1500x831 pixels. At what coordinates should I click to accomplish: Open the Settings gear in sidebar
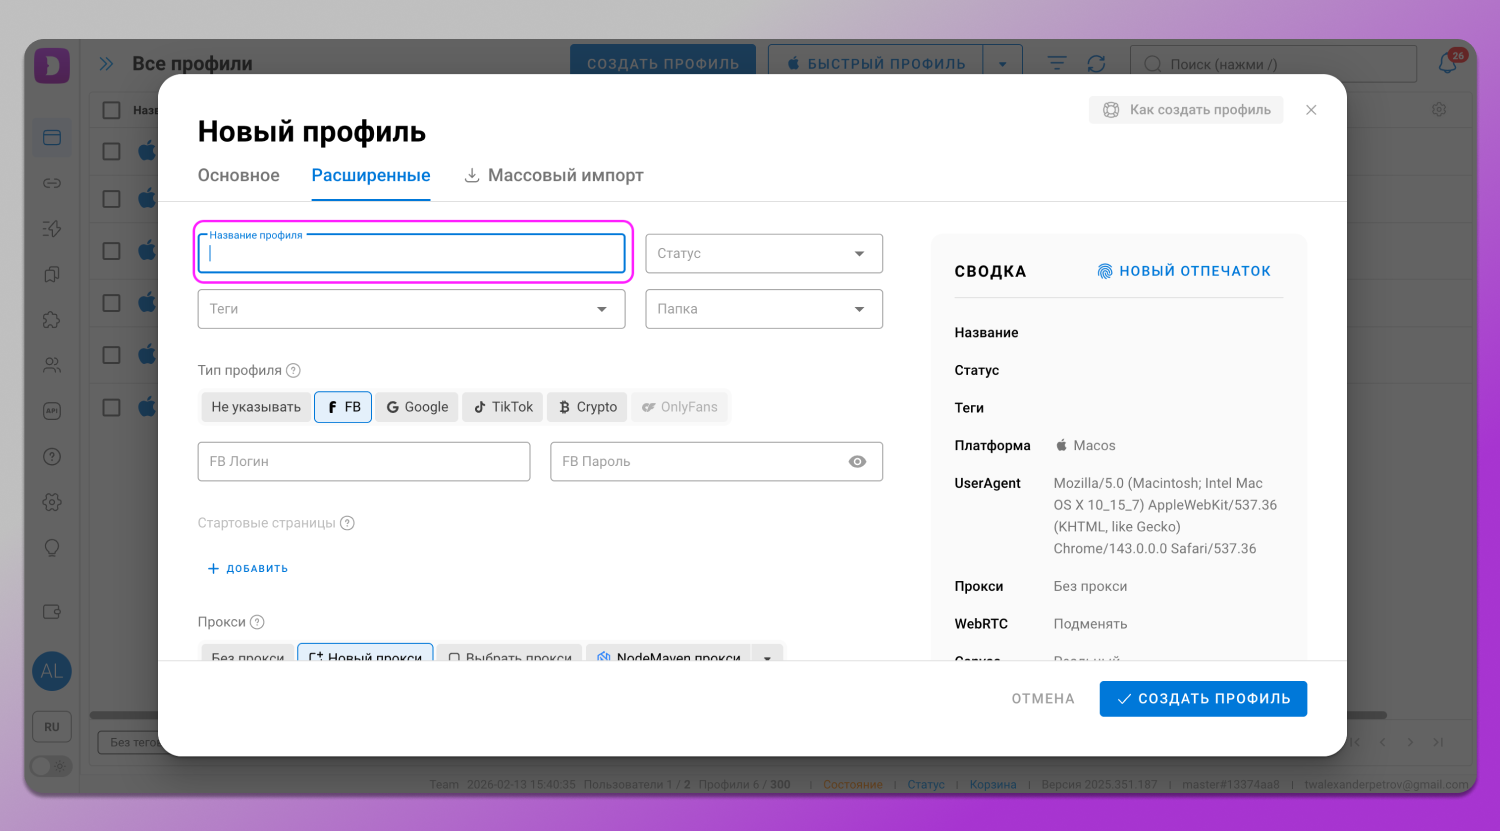tap(52, 502)
